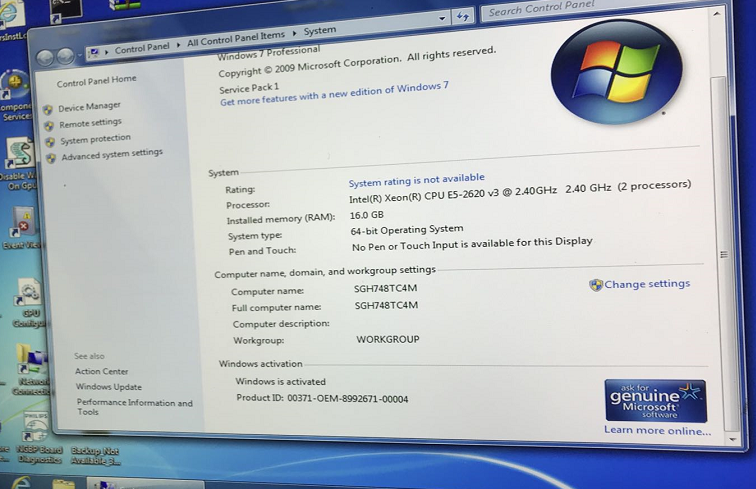Select 'Control Panel' breadcrumb in address bar
This screenshot has height=489, width=756.
(144, 48)
